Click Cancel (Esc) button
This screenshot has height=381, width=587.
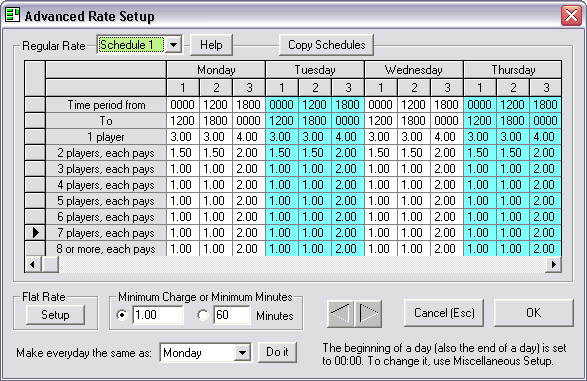pyautogui.click(x=444, y=313)
